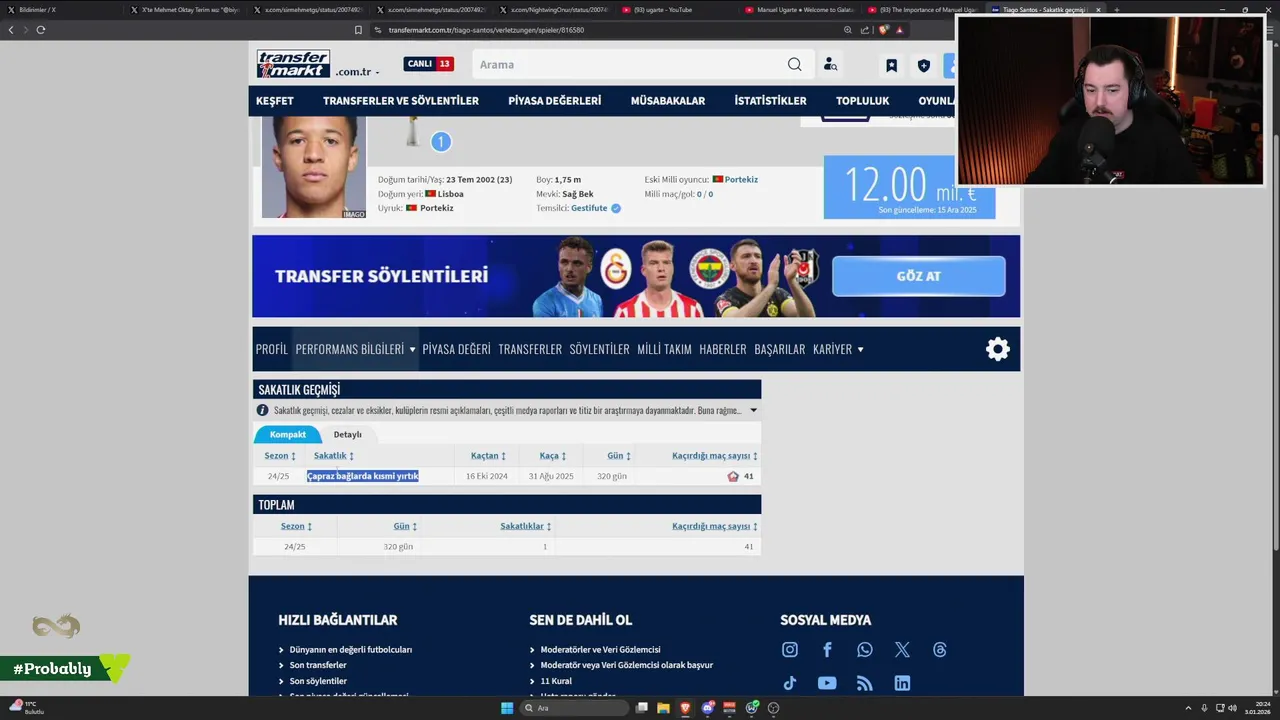Open the Söylentiler tab
Image resolution: width=1280 pixels, height=720 pixels.
[599, 349]
